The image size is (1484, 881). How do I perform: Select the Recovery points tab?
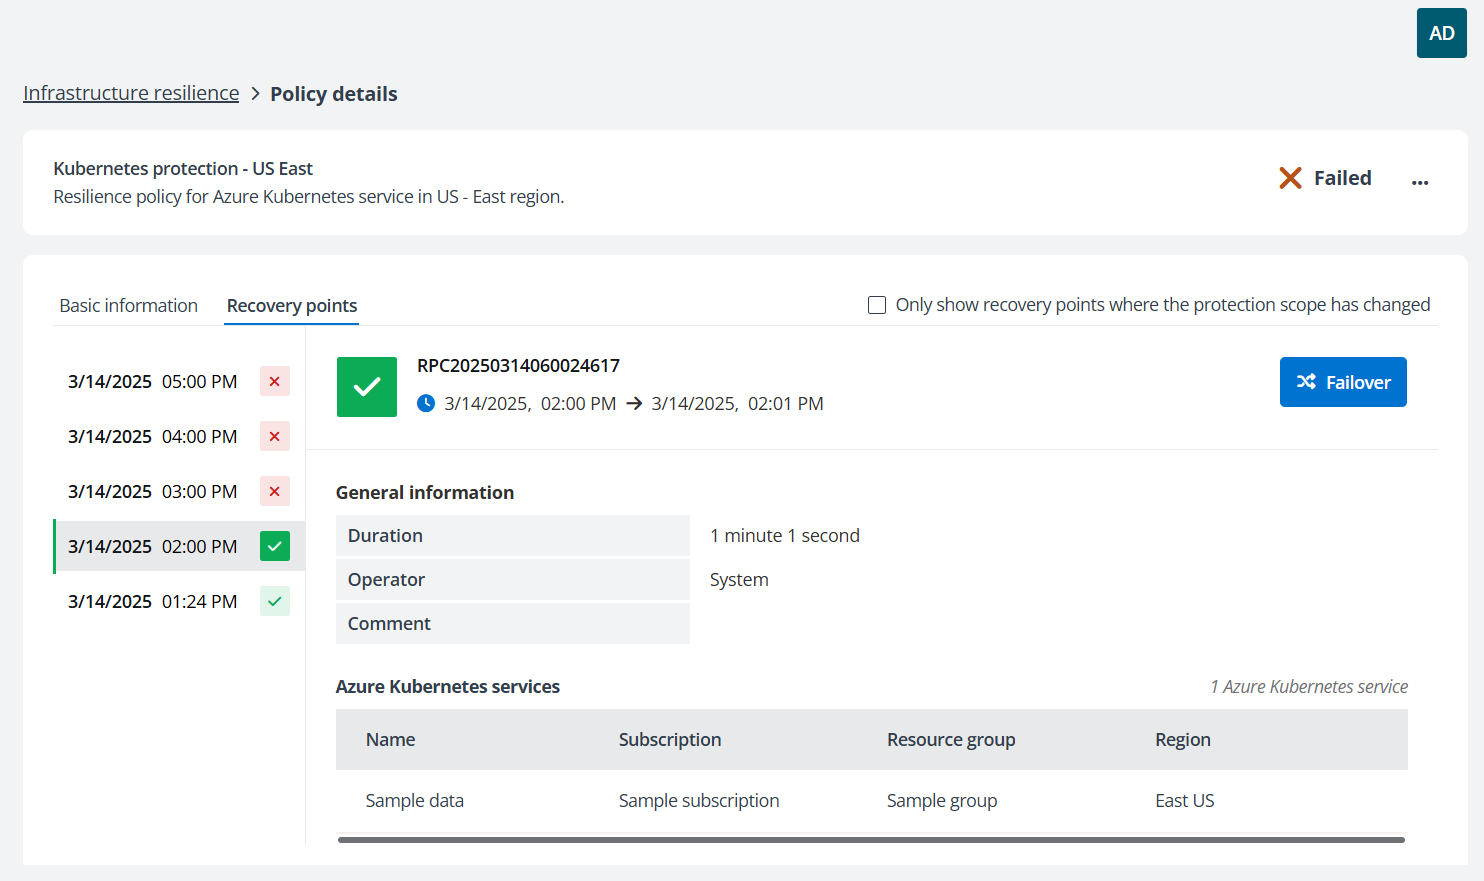point(291,306)
